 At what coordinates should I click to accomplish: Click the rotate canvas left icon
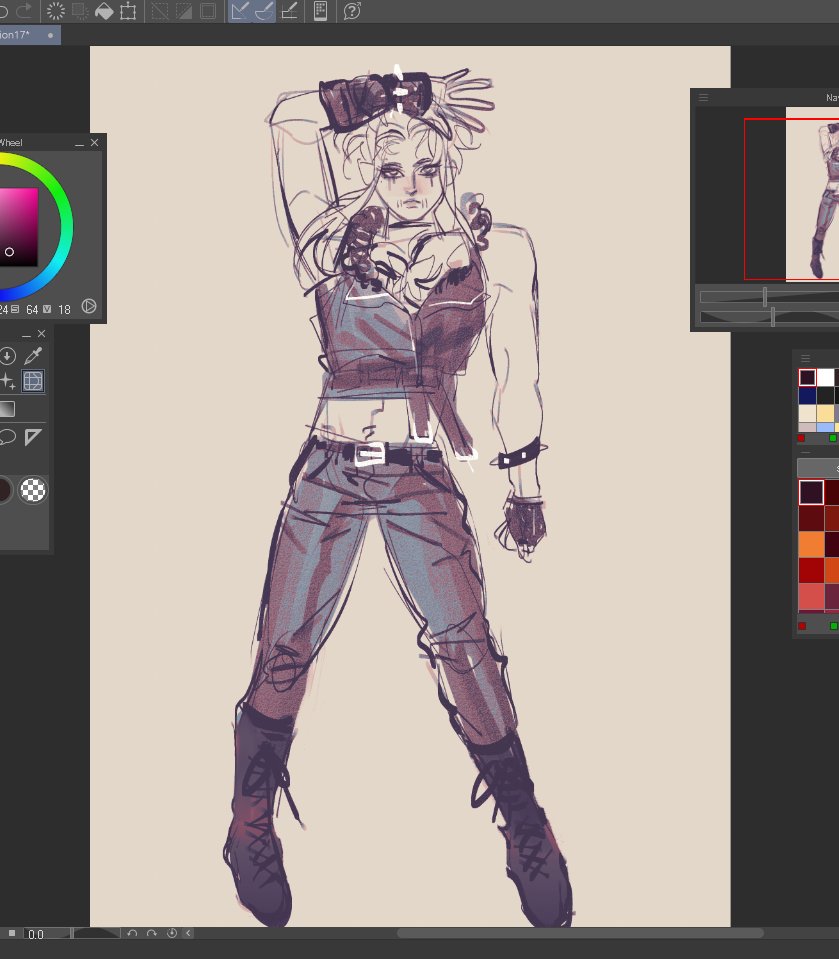point(132,933)
